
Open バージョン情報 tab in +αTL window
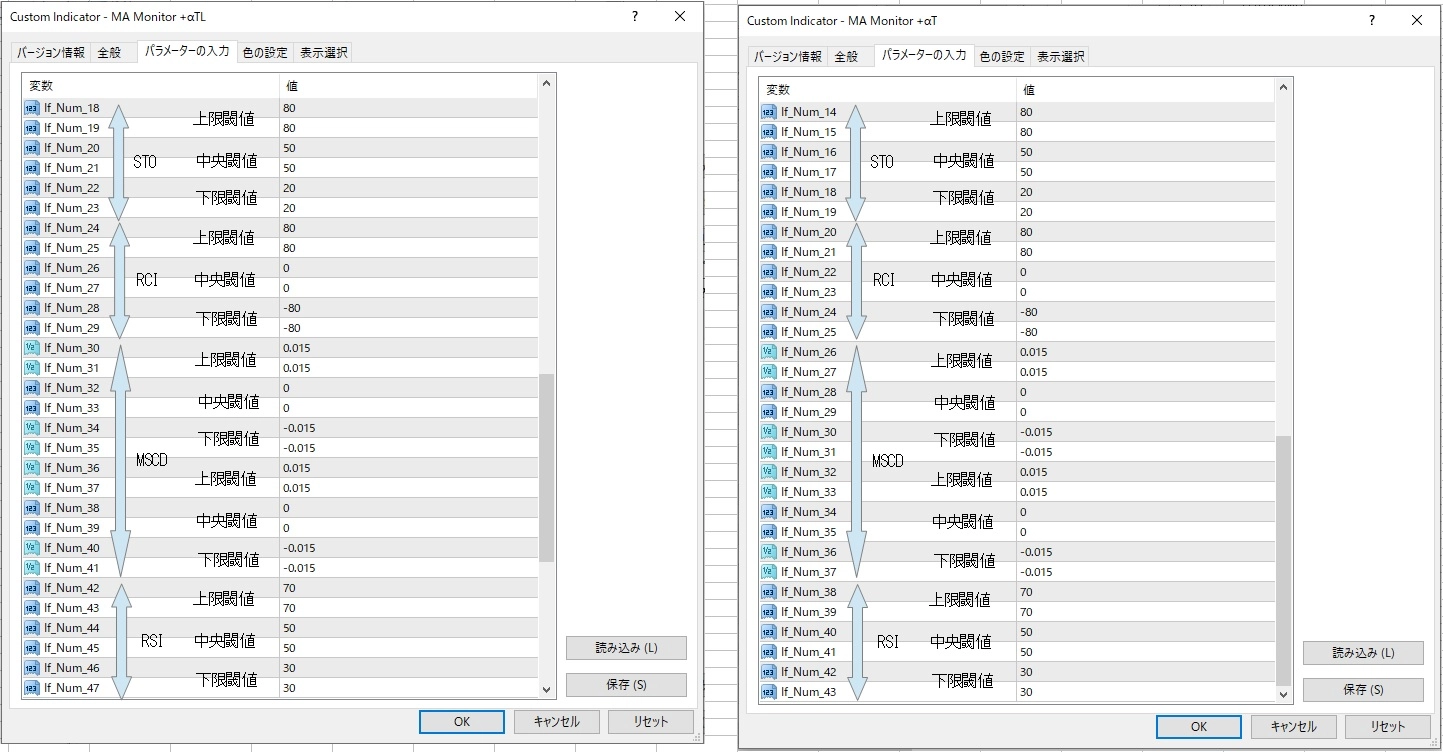[x=51, y=53]
